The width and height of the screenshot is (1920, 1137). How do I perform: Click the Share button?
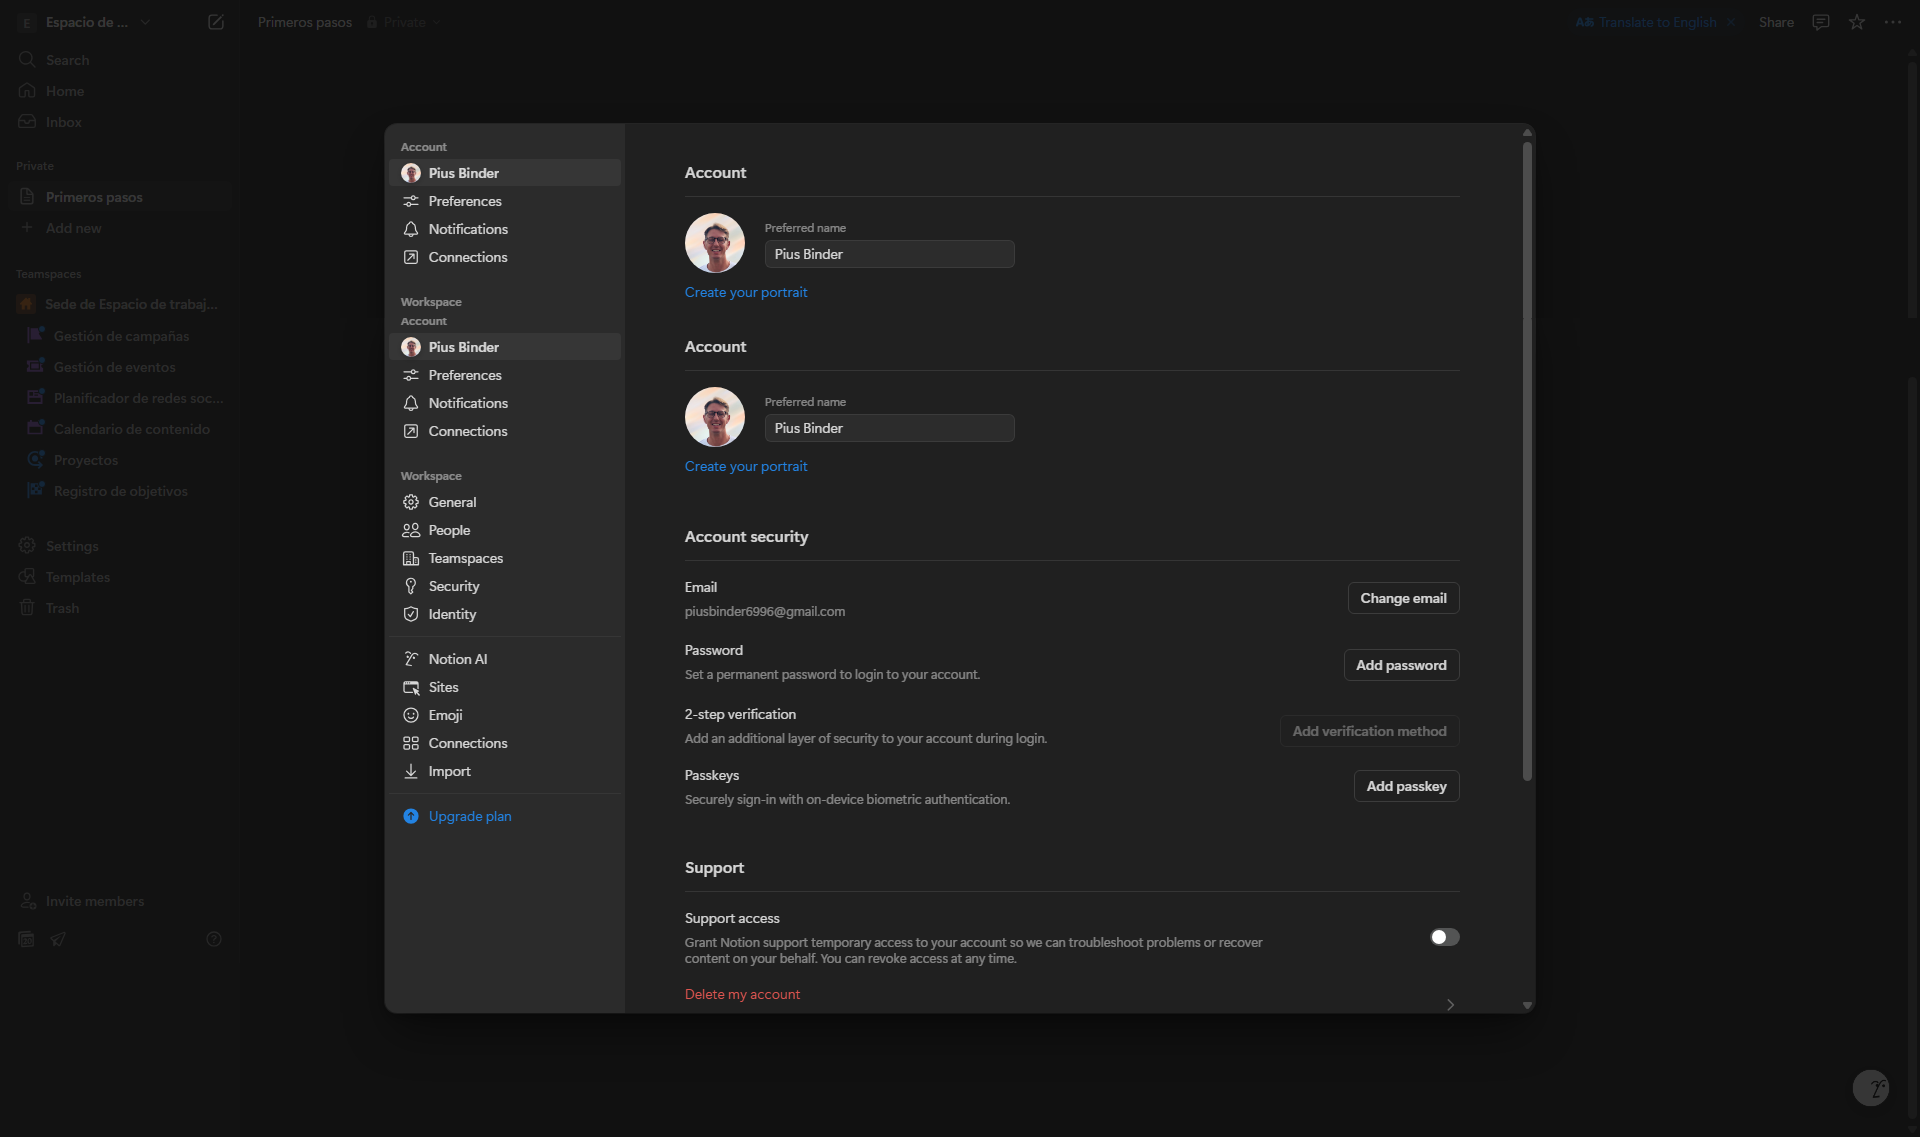(1776, 22)
